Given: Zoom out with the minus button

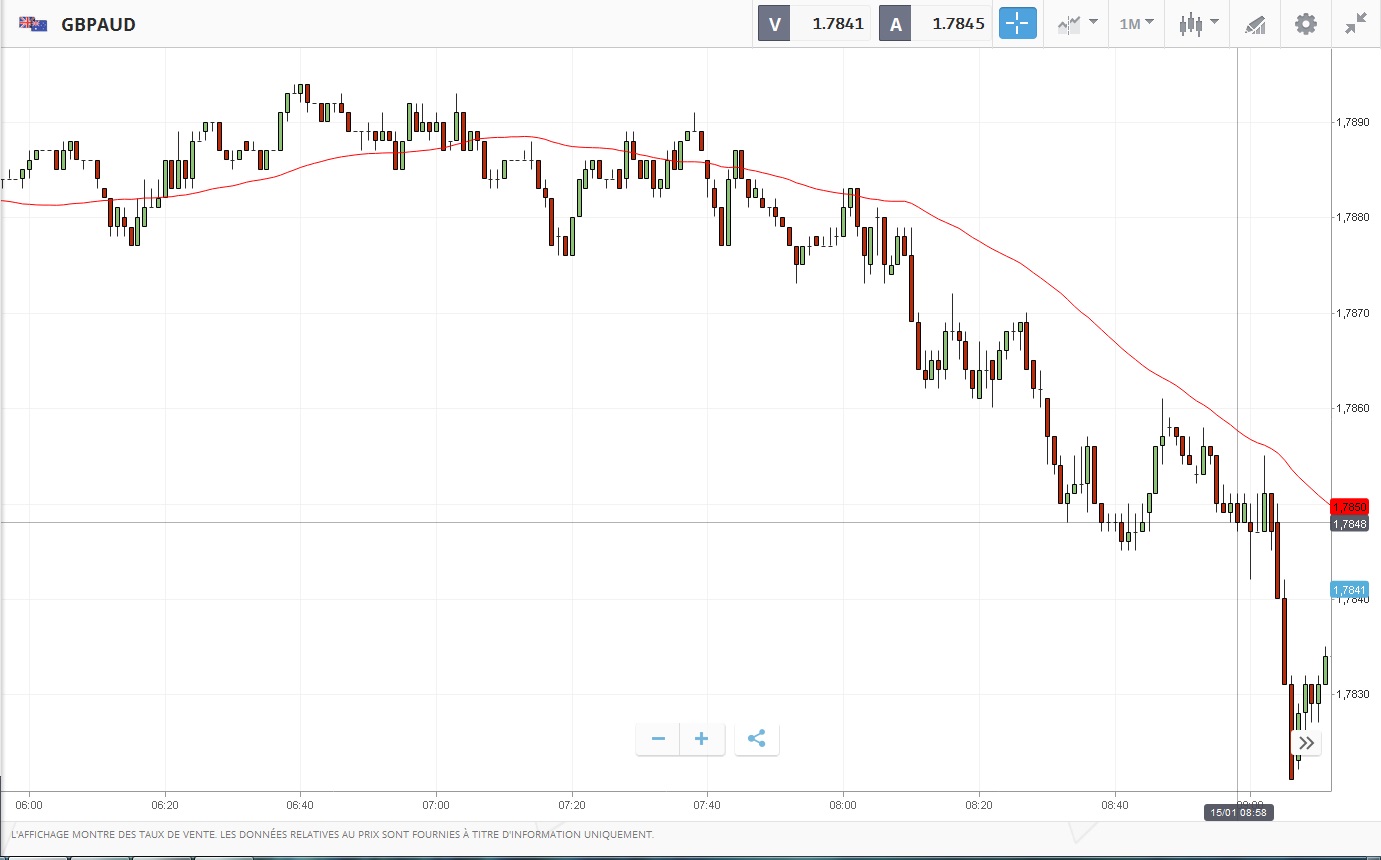Looking at the screenshot, I should (x=658, y=739).
